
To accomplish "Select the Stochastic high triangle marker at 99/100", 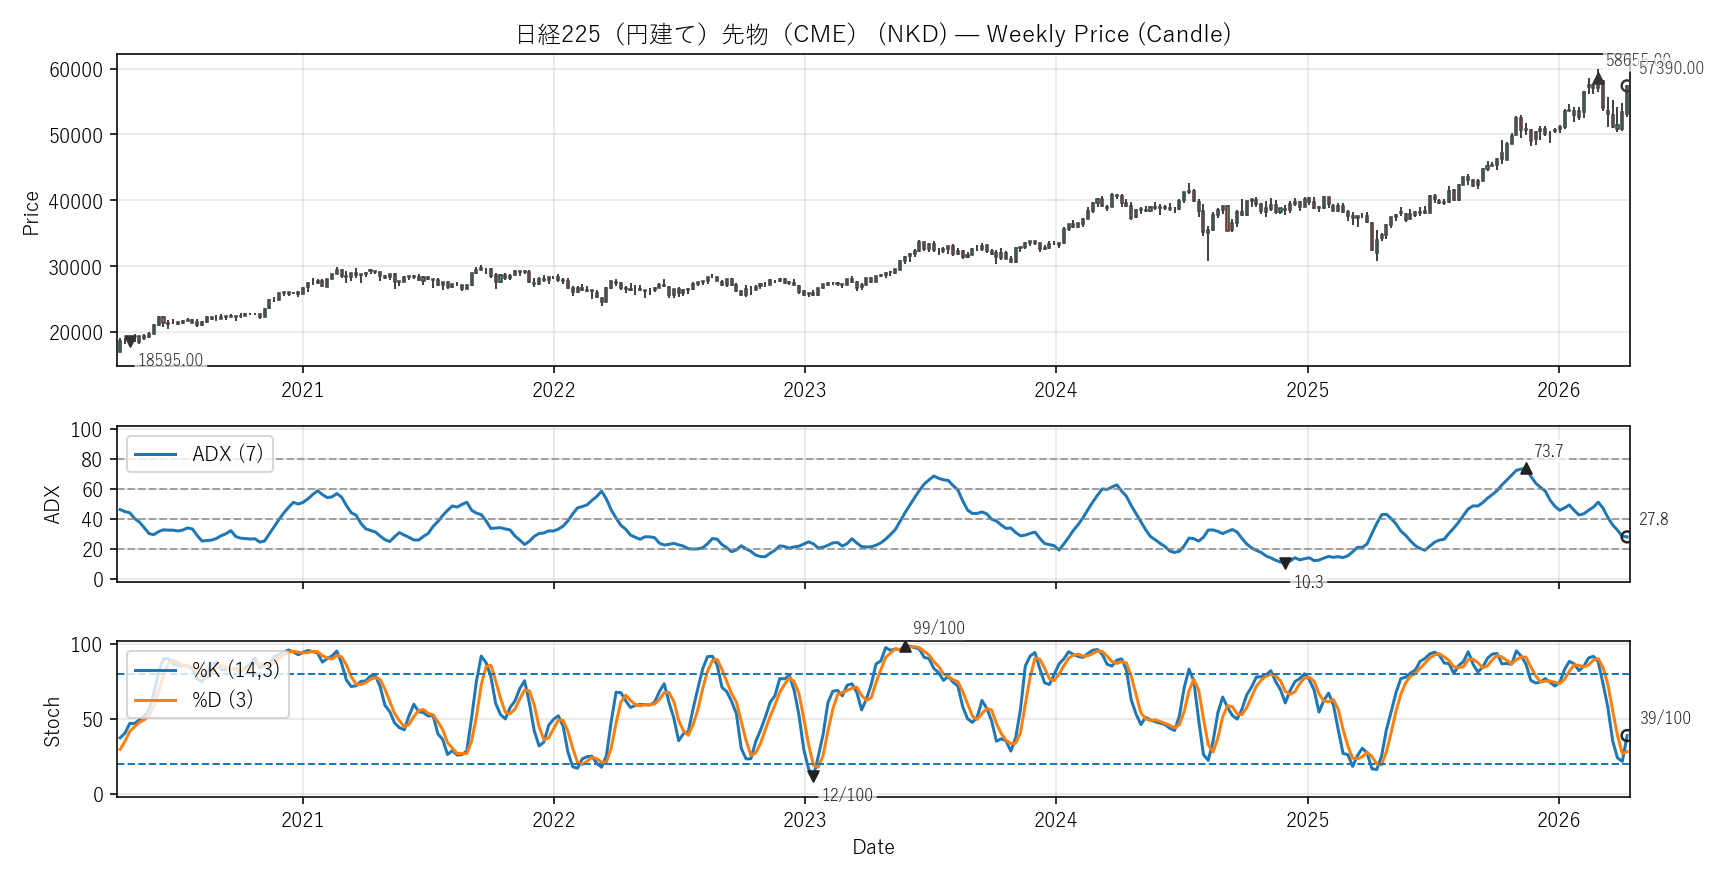I will tap(906, 647).
